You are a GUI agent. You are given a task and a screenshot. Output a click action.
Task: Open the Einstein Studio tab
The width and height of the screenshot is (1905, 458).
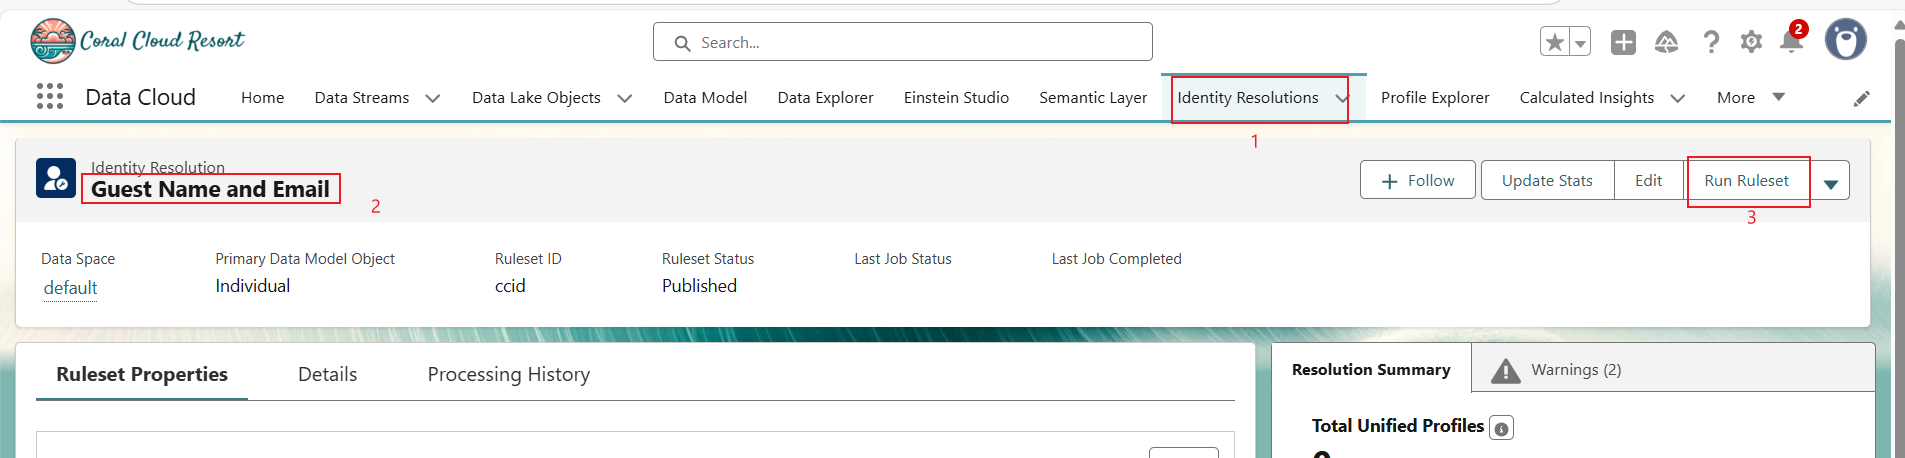tap(956, 97)
